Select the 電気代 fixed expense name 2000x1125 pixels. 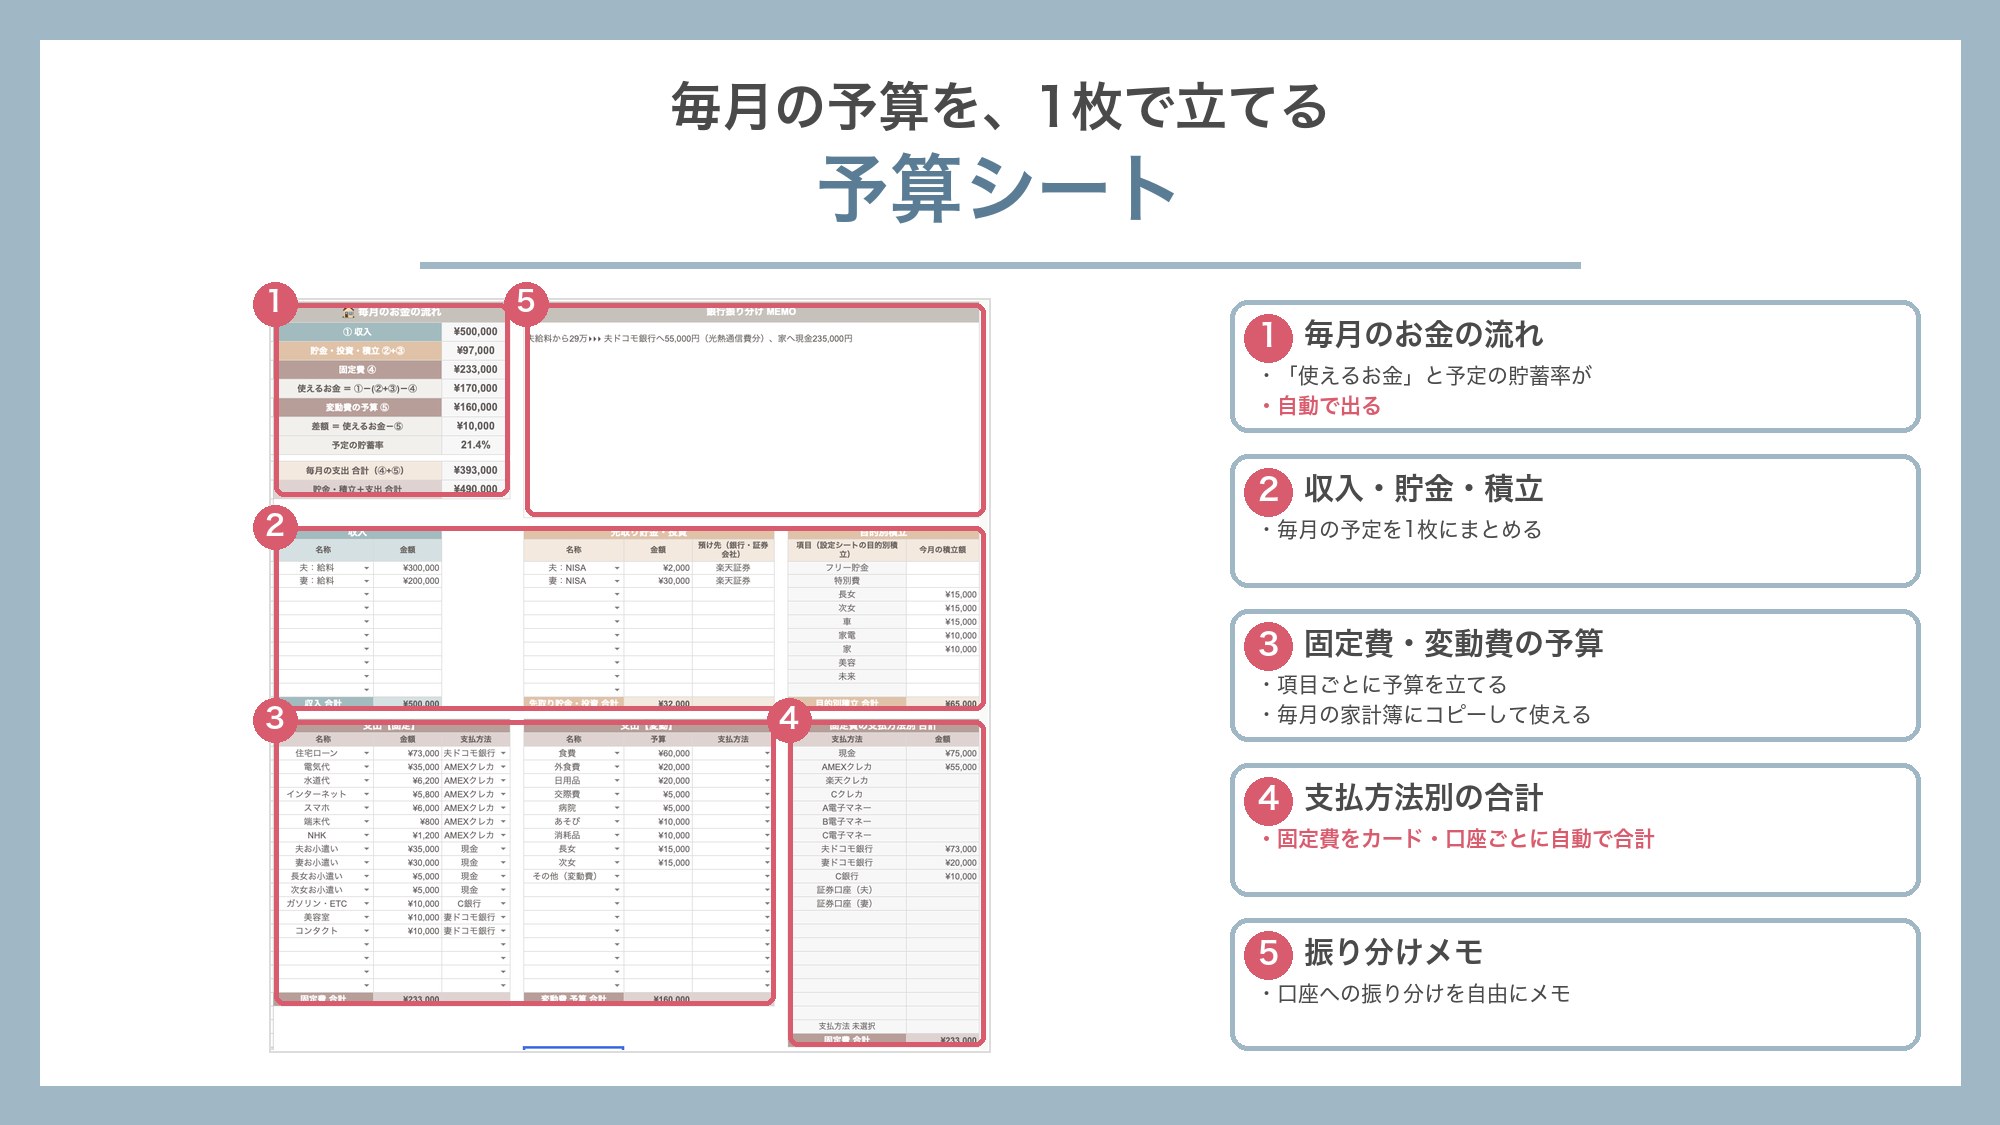point(317,768)
